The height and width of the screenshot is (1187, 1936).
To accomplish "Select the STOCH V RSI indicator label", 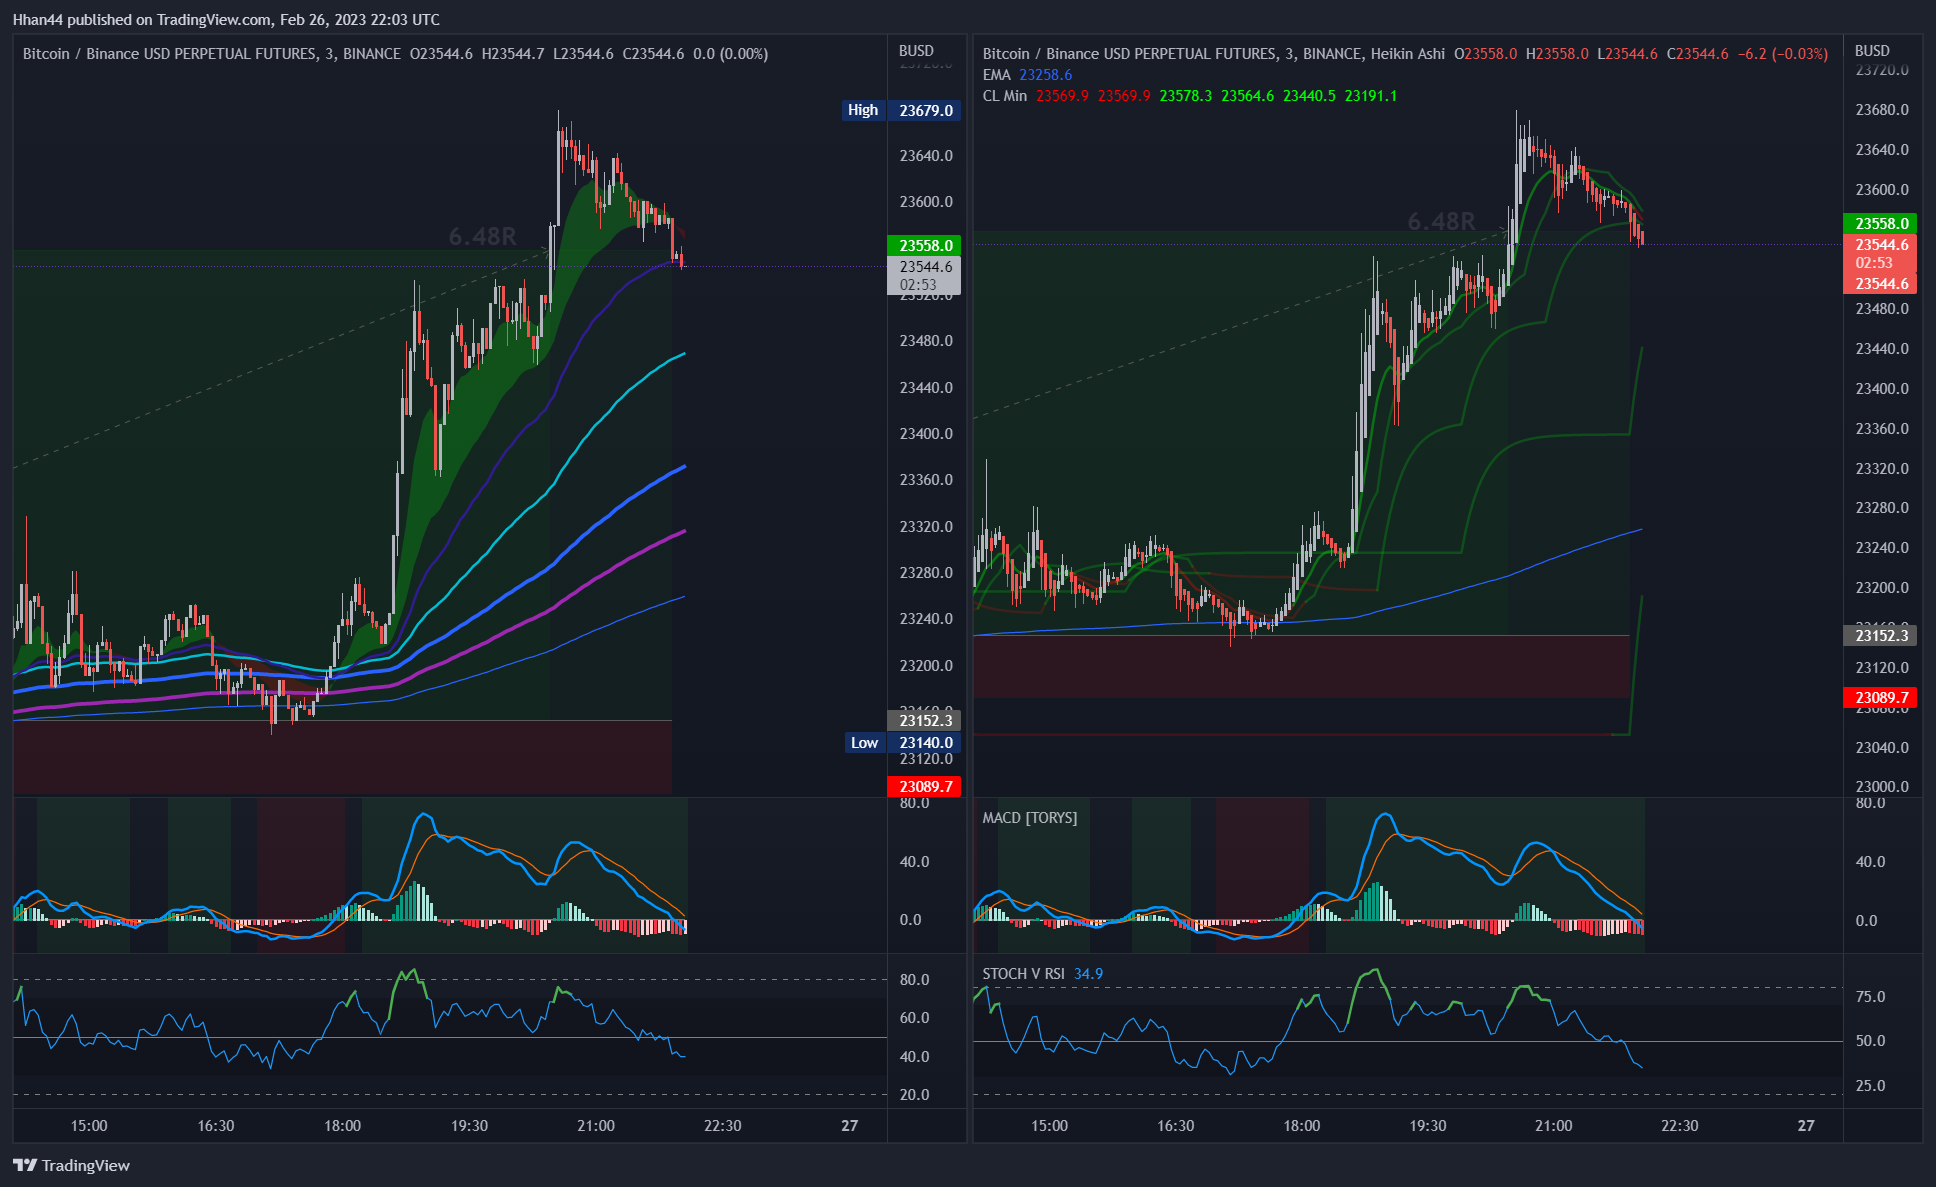I will pyautogui.click(x=1023, y=974).
